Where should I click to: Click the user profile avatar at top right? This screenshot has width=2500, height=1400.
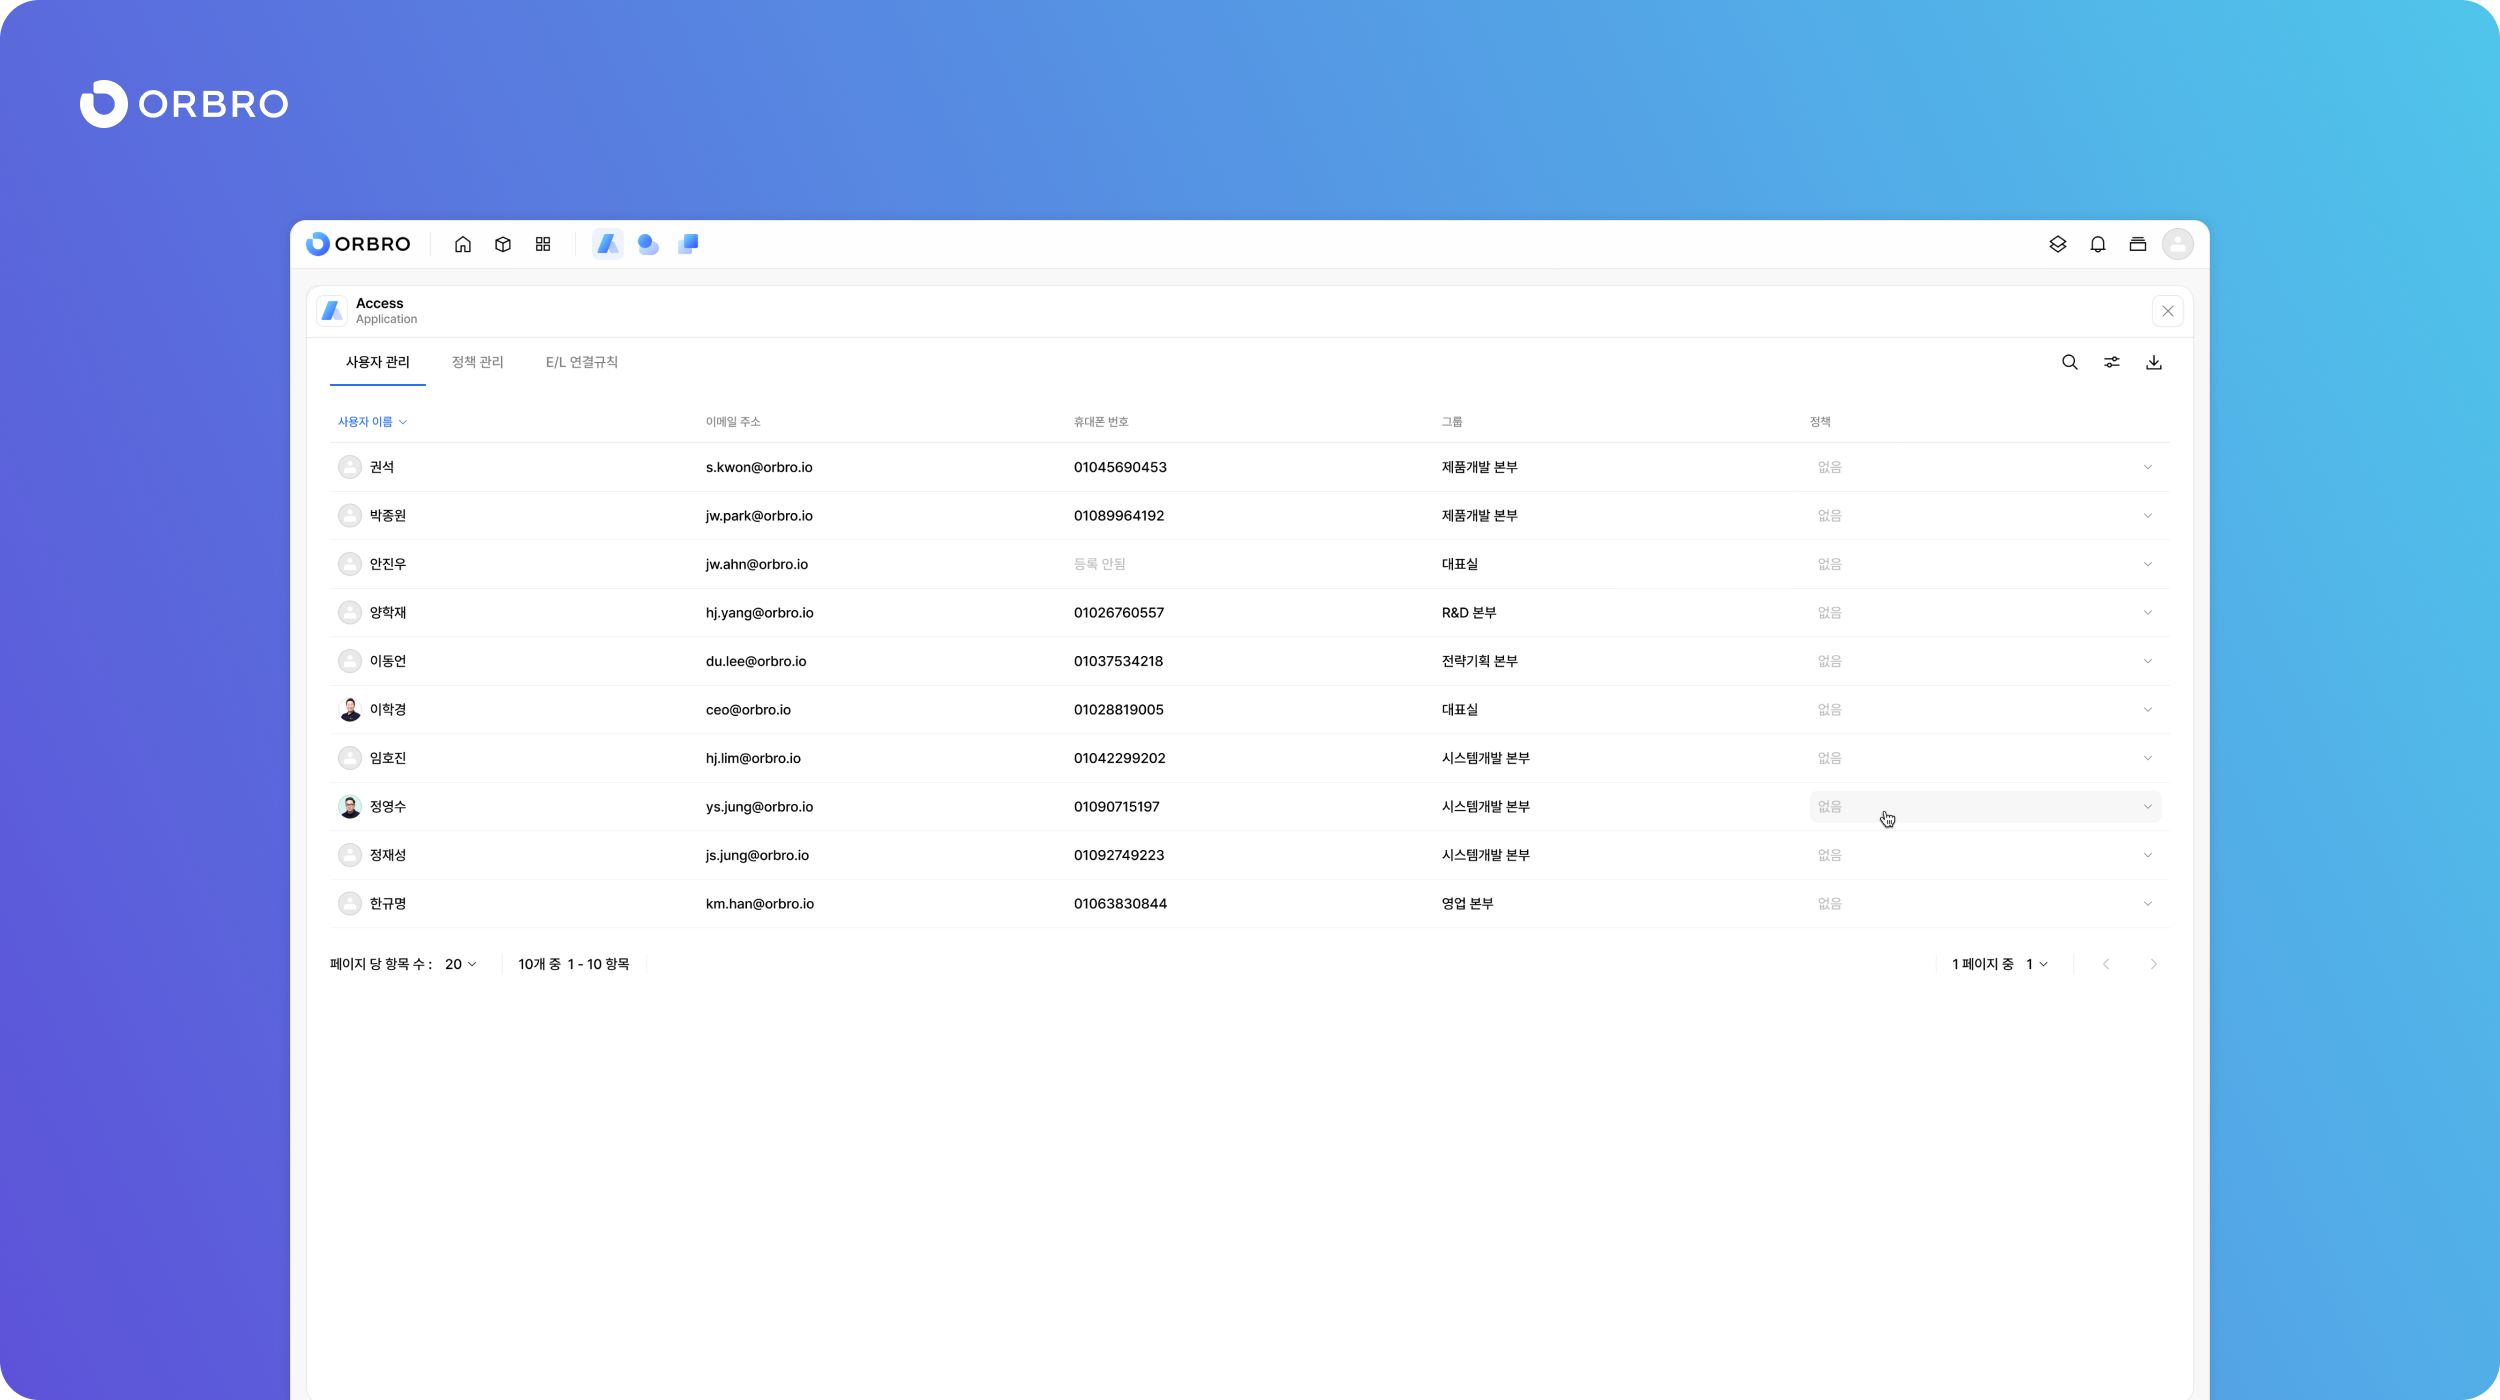(2178, 244)
